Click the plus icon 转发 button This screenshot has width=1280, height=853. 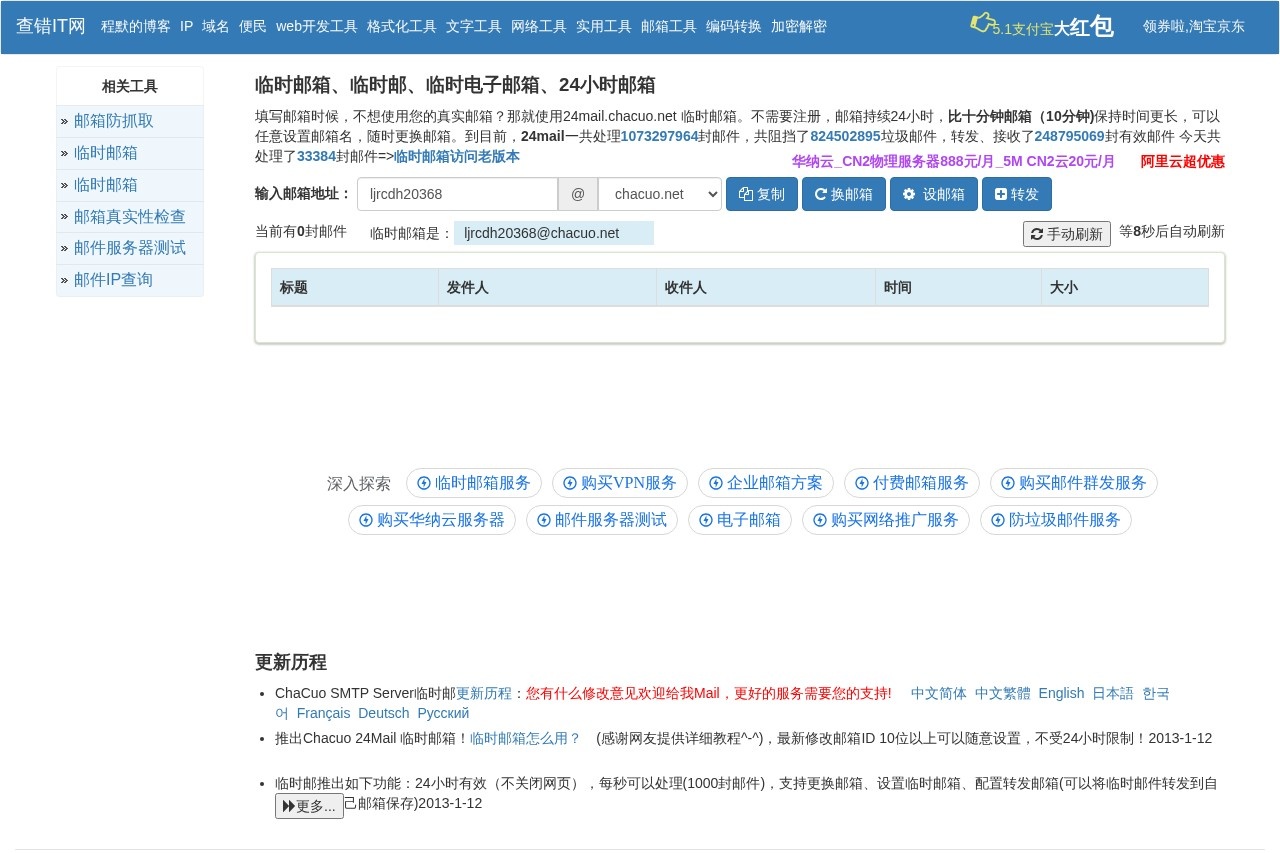coord(1016,194)
